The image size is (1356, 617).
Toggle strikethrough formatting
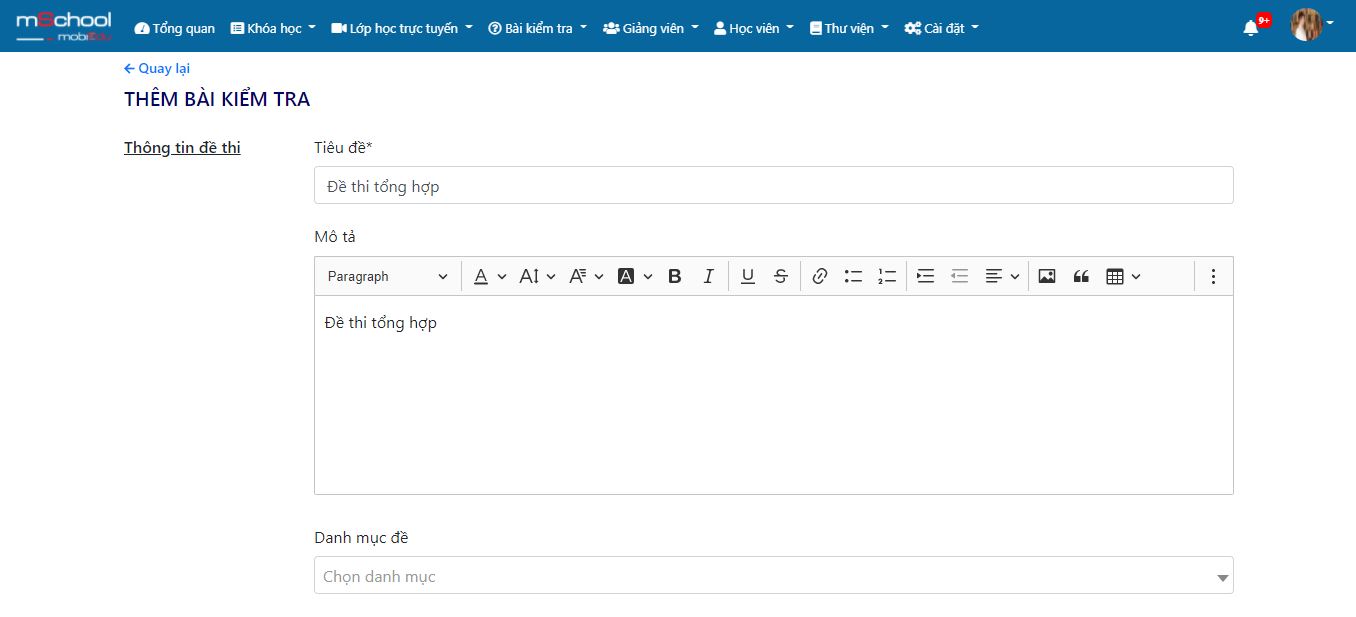(x=781, y=276)
